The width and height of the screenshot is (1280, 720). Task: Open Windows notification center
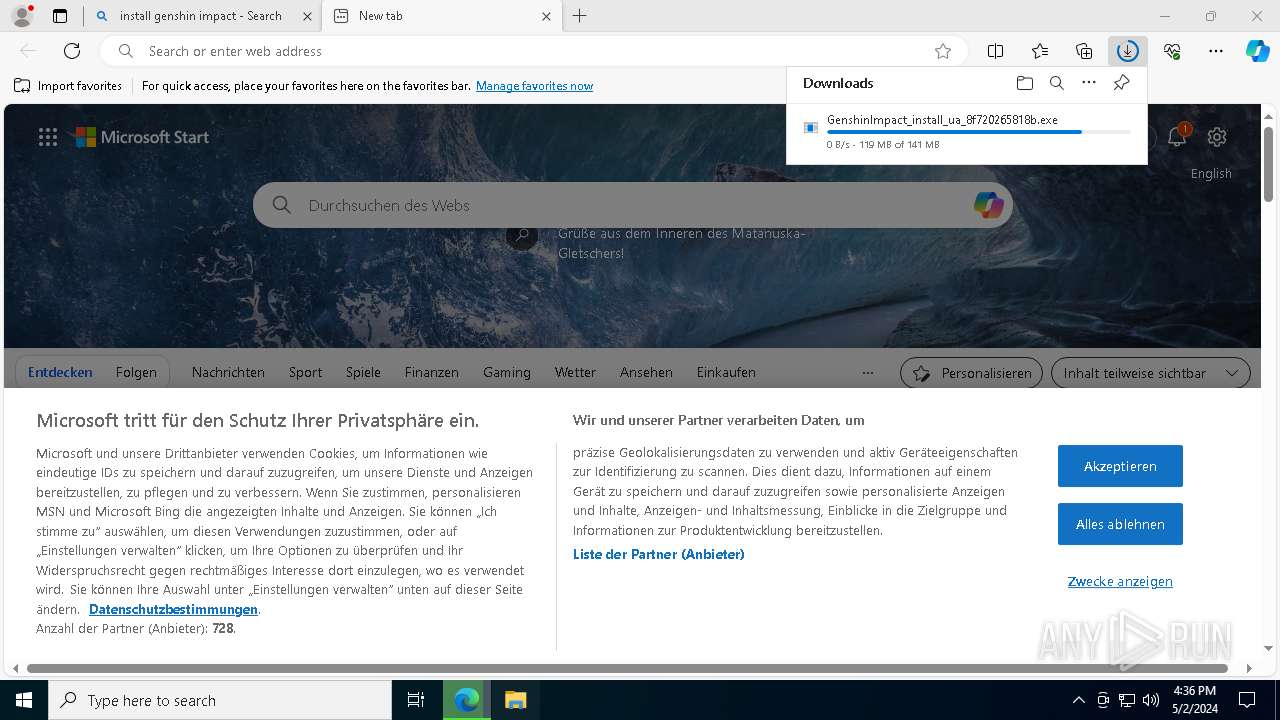(x=1247, y=700)
